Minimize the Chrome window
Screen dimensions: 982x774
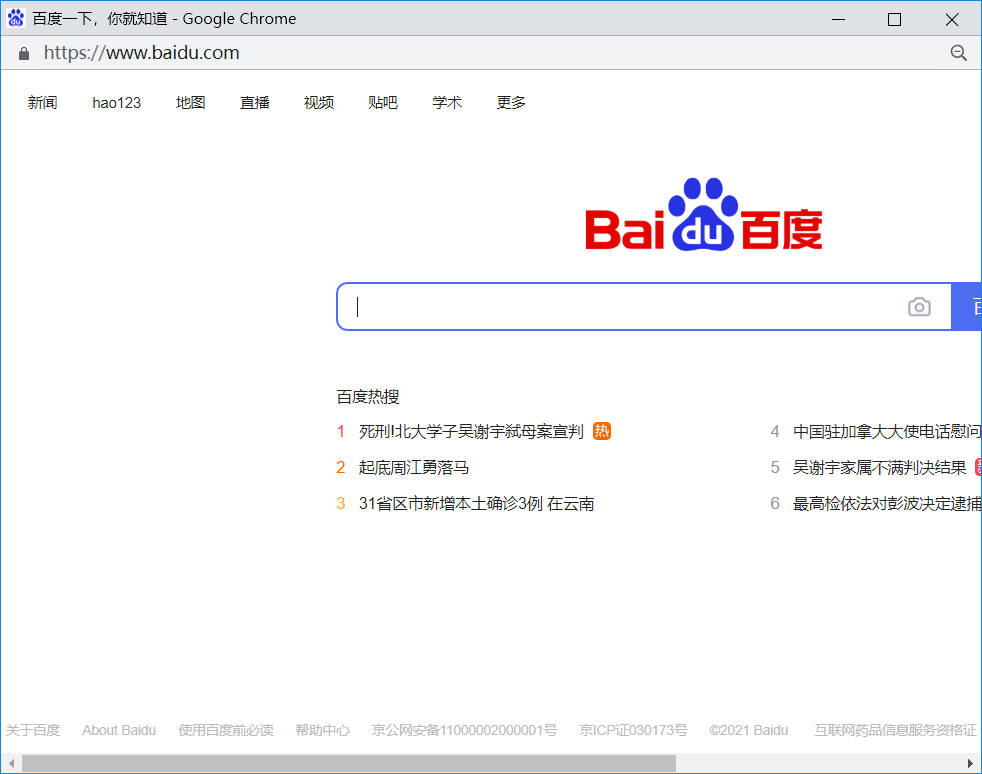click(x=839, y=19)
